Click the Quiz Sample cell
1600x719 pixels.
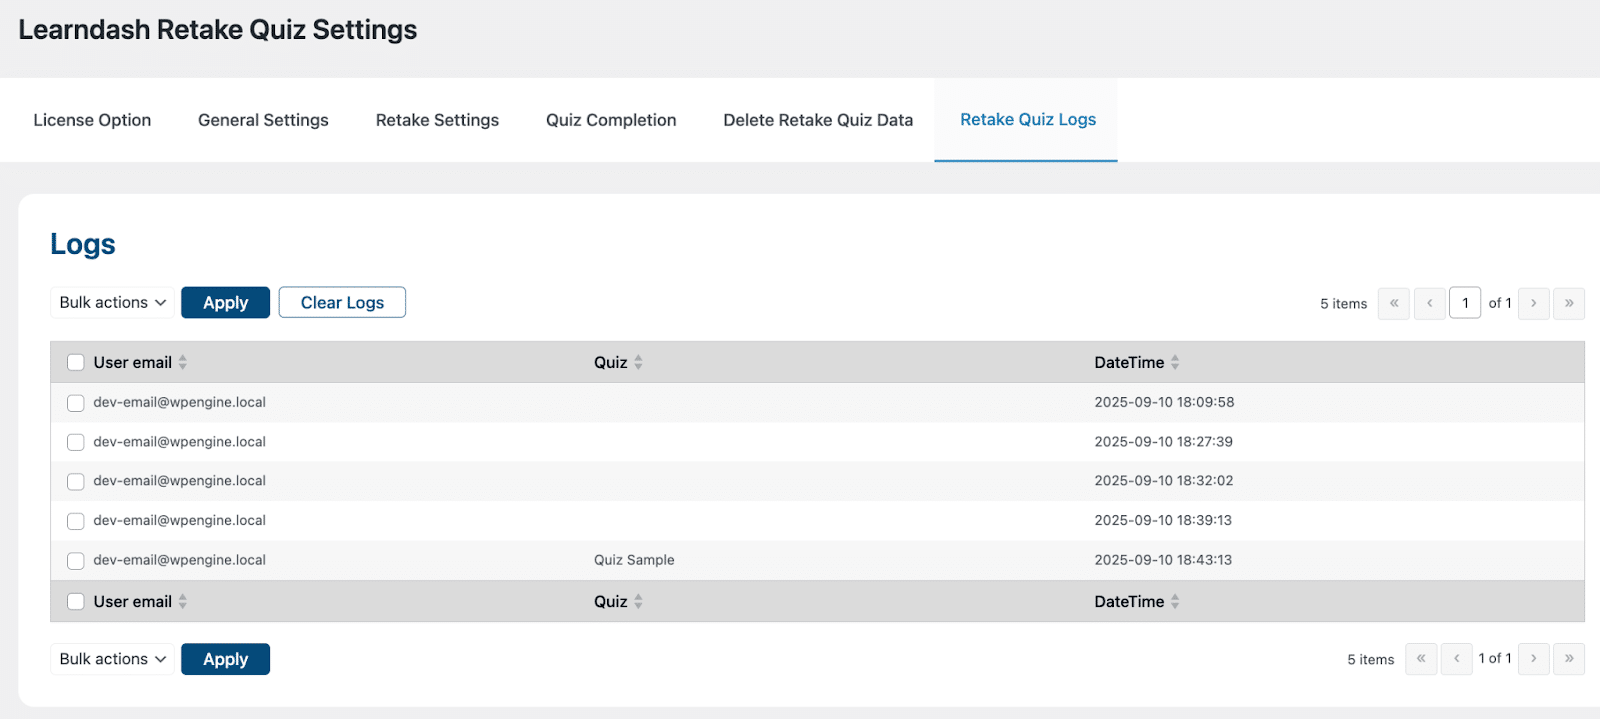[634, 560]
